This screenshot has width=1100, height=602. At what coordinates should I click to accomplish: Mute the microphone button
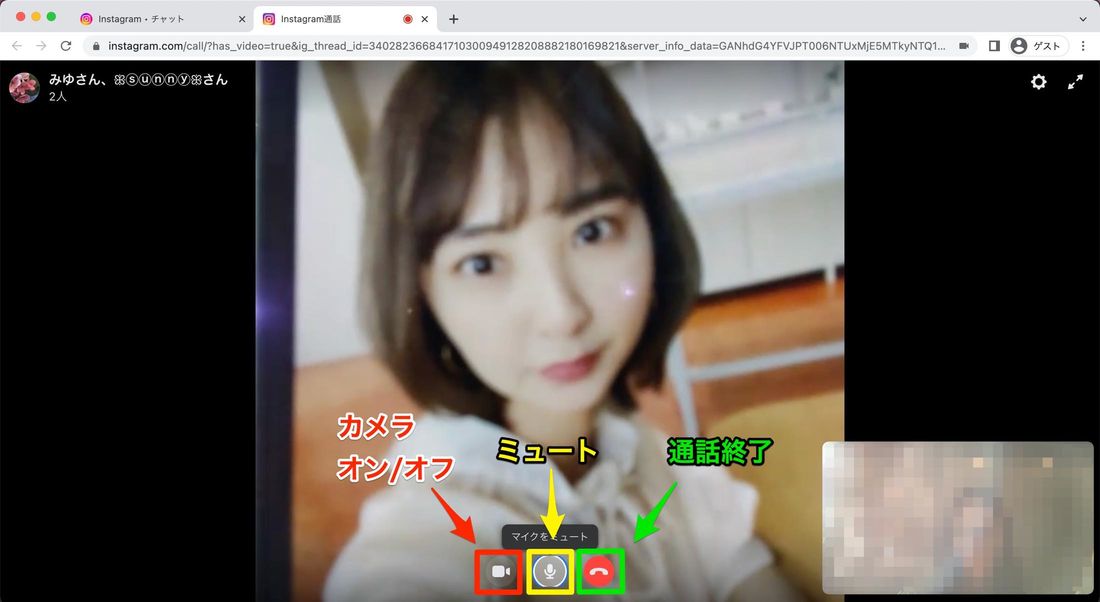(x=550, y=572)
